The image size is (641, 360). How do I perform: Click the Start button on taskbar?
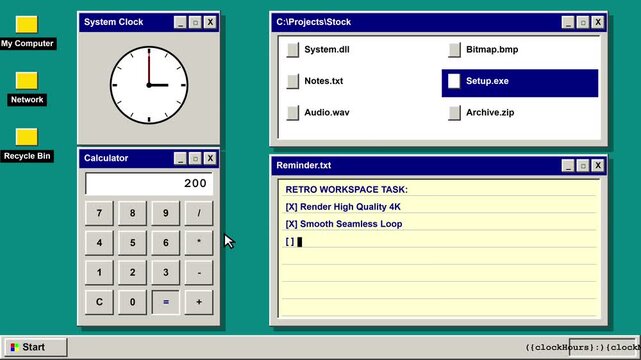(36, 347)
